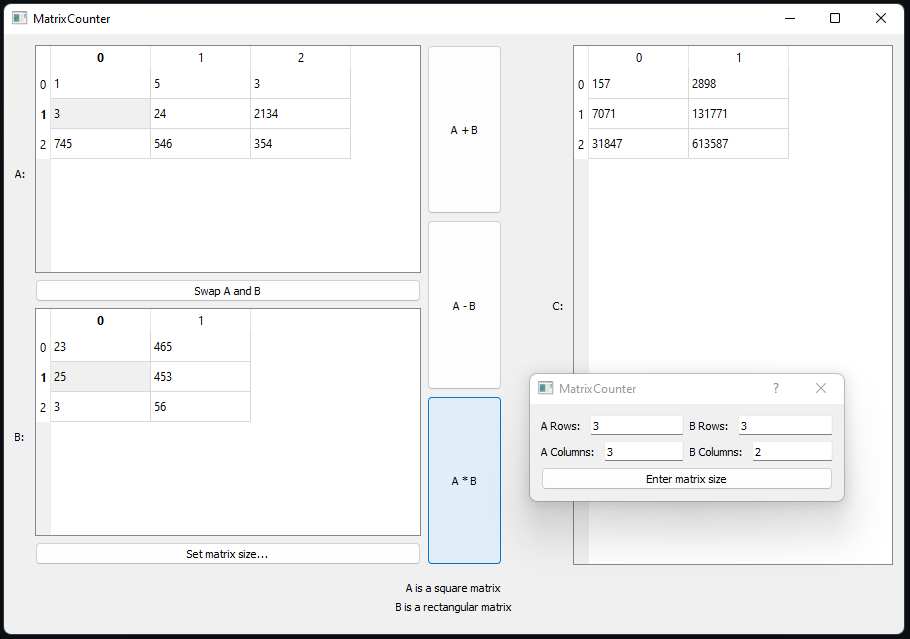Swap matrices with Swap A and B button
The height and width of the screenshot is (639, 910).
[228, 291]
